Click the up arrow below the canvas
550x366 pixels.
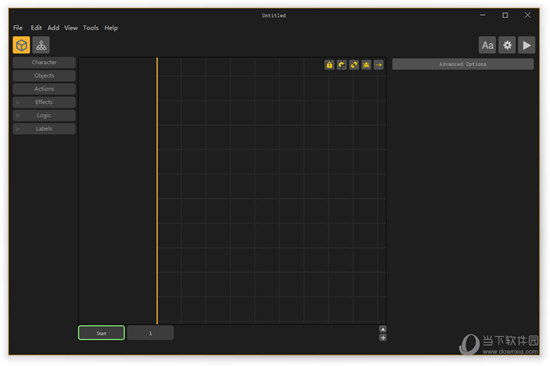[x=383, y=329]
